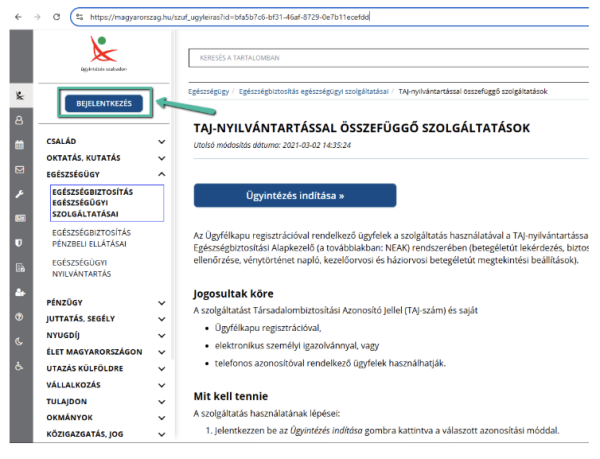Expand the CSALÁD menu chevron

[x=162, y=142]
